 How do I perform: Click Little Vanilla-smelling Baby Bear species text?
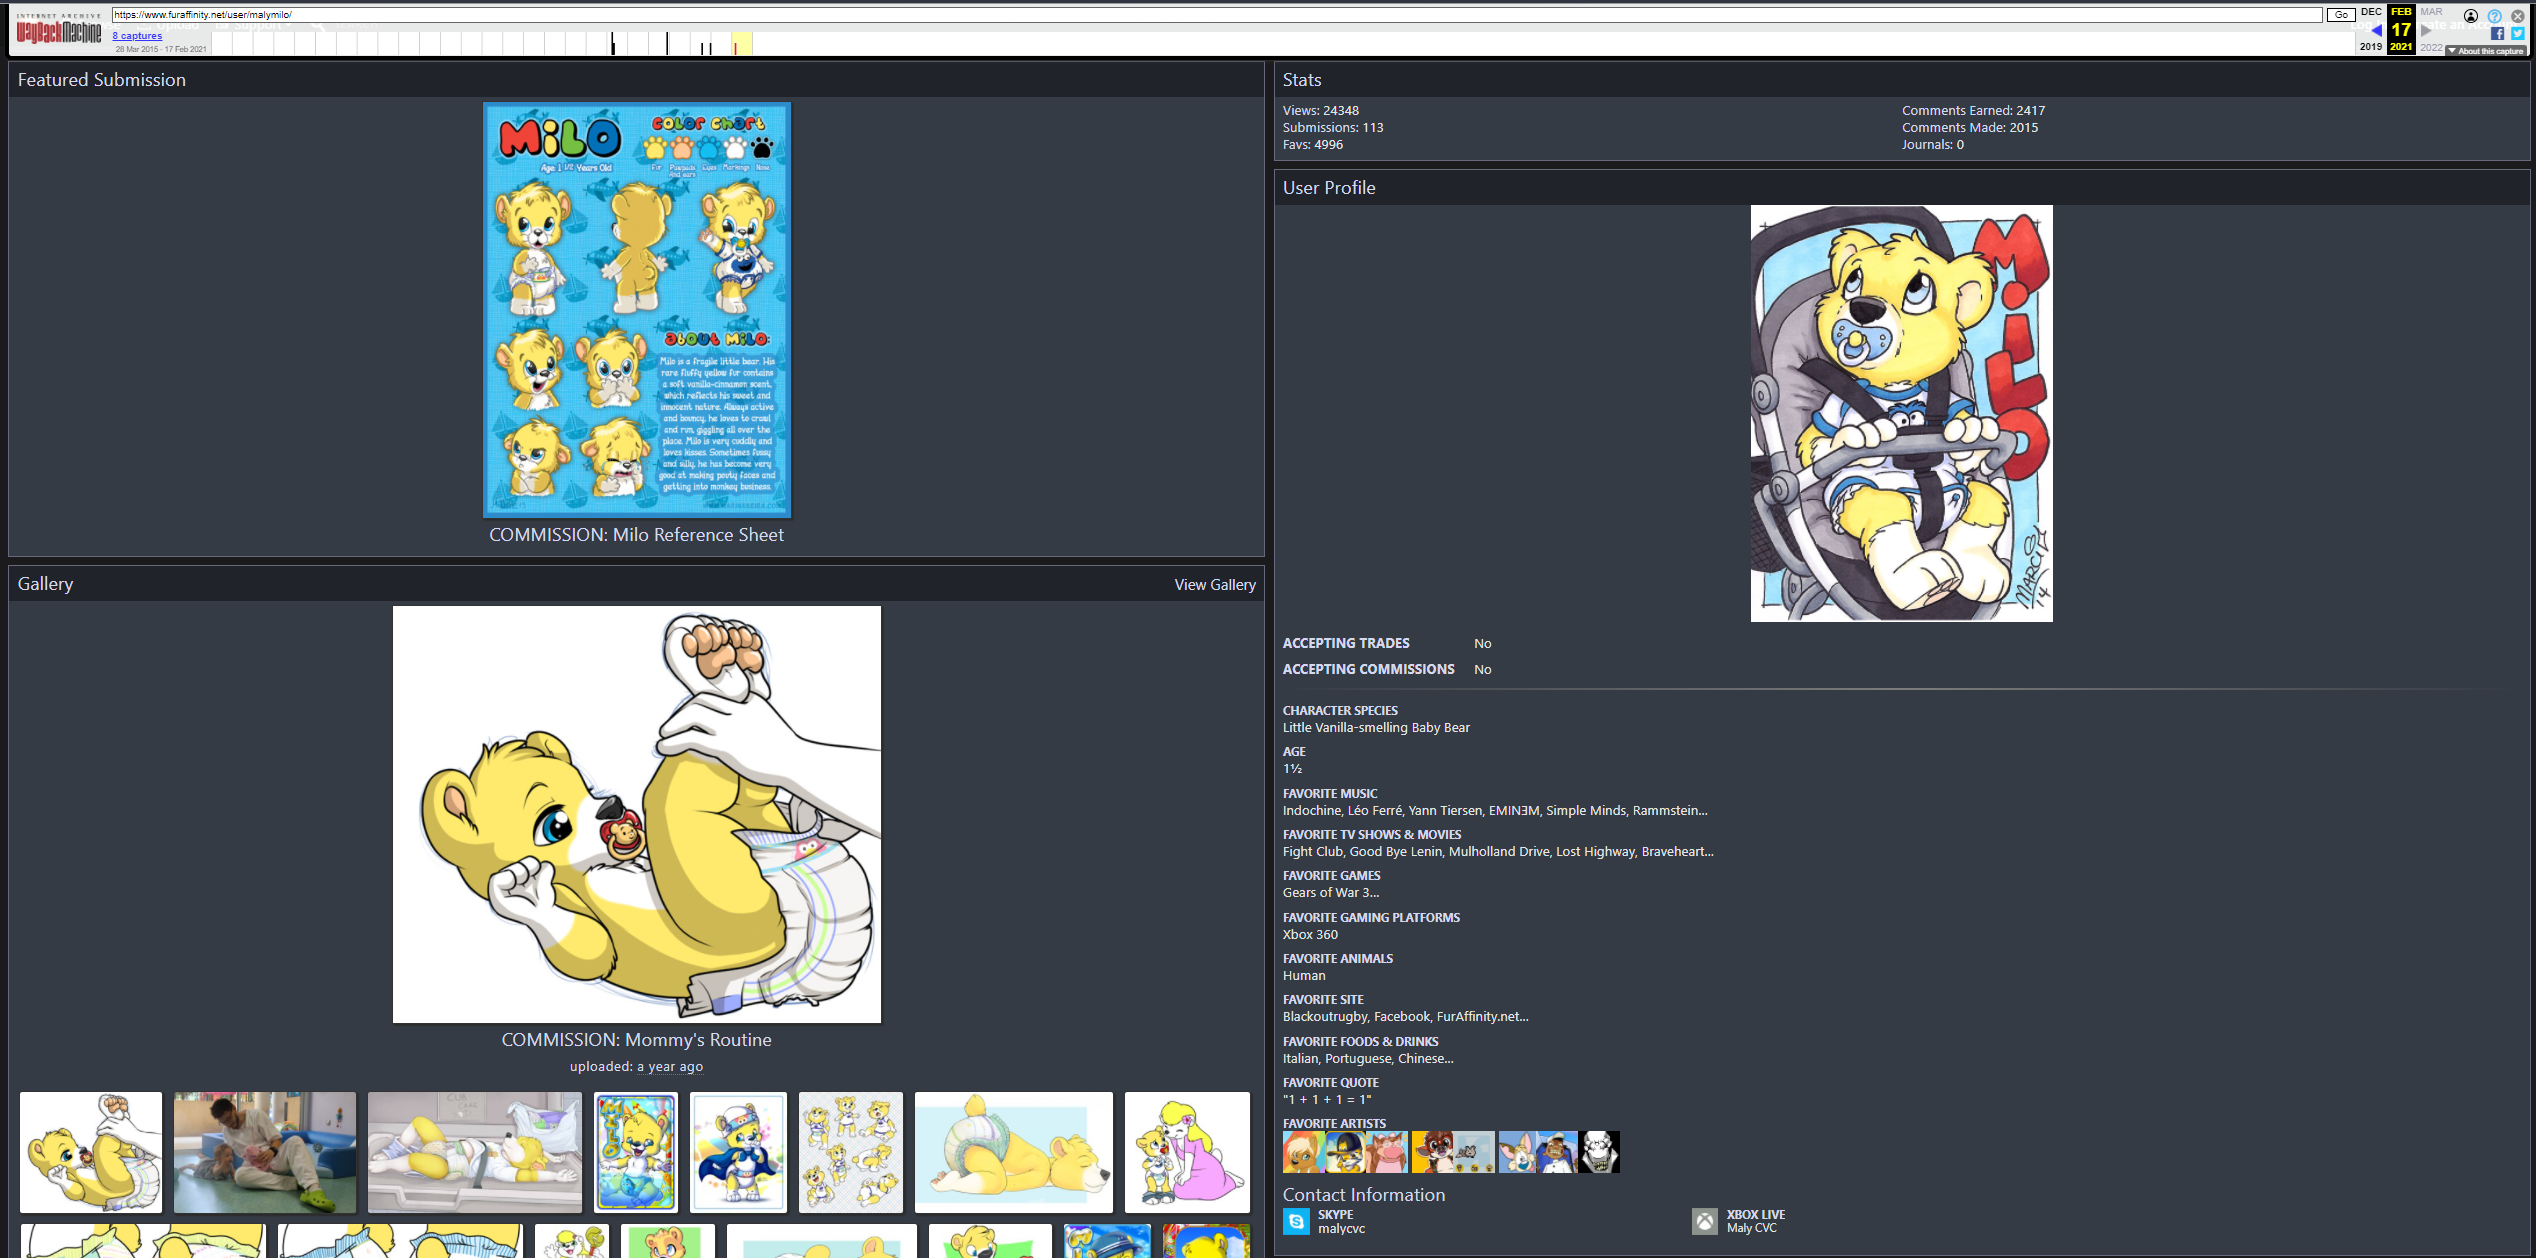click(x=1376, y=728)
